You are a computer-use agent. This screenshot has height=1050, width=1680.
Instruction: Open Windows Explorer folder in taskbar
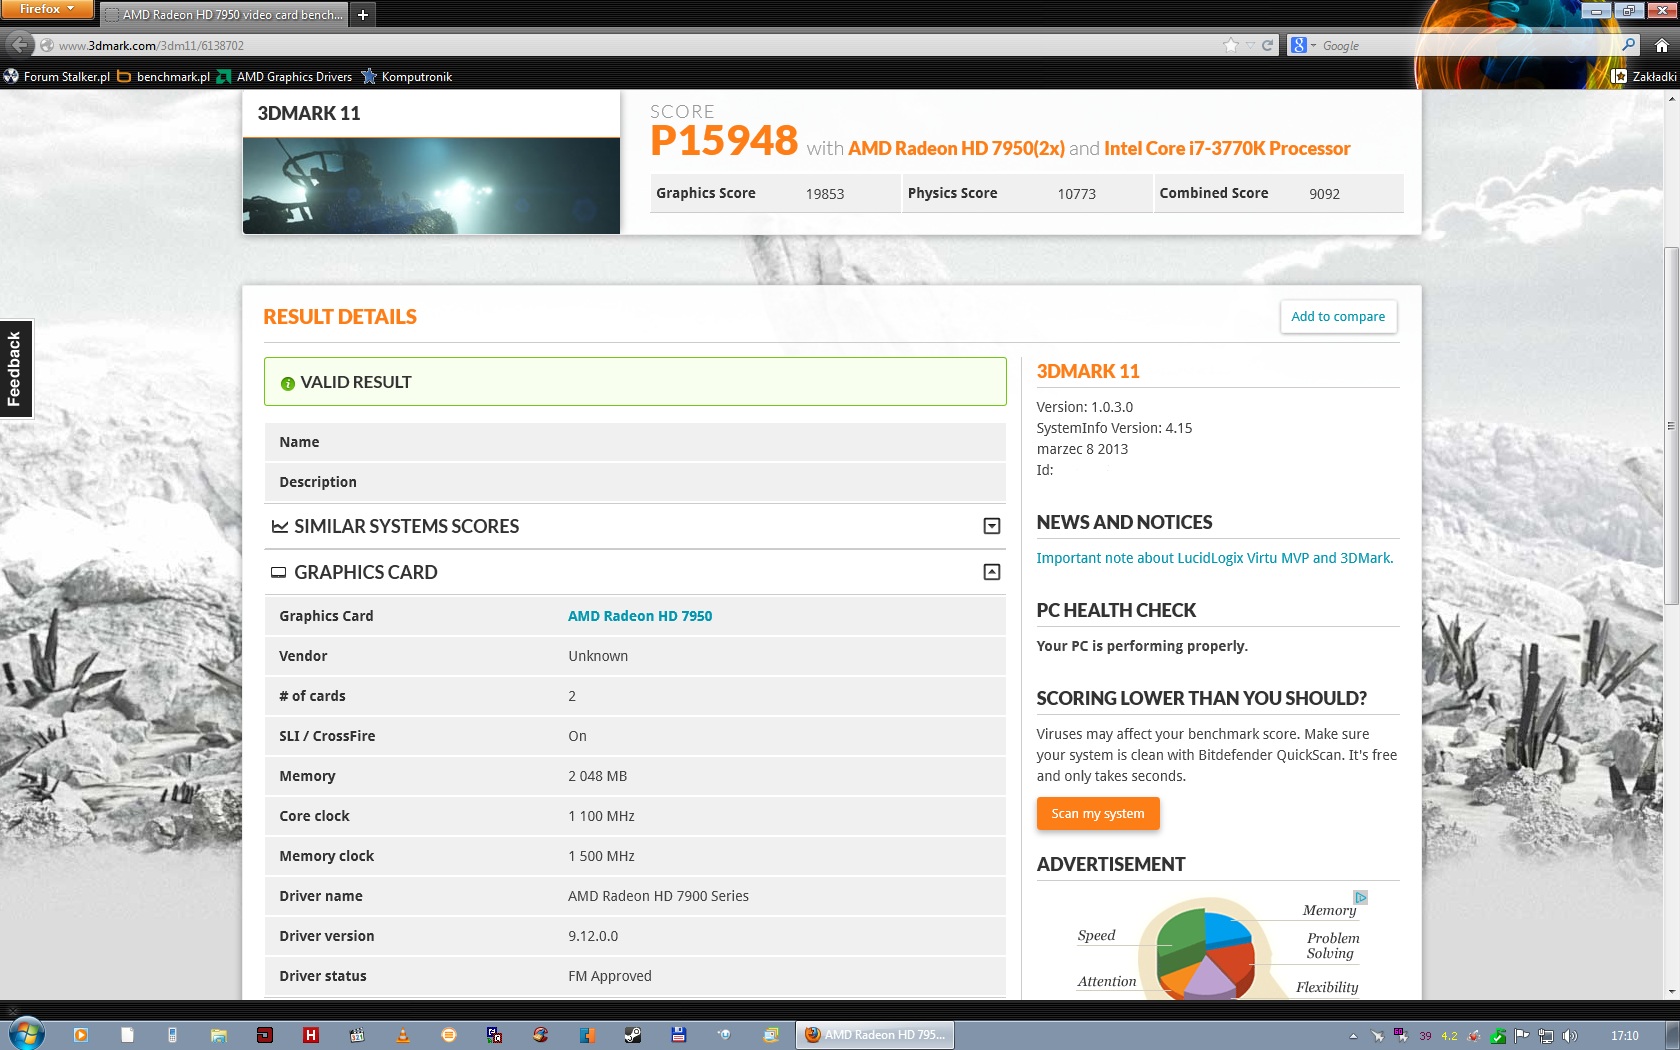pyautogui.click(x=219, y=1035)
